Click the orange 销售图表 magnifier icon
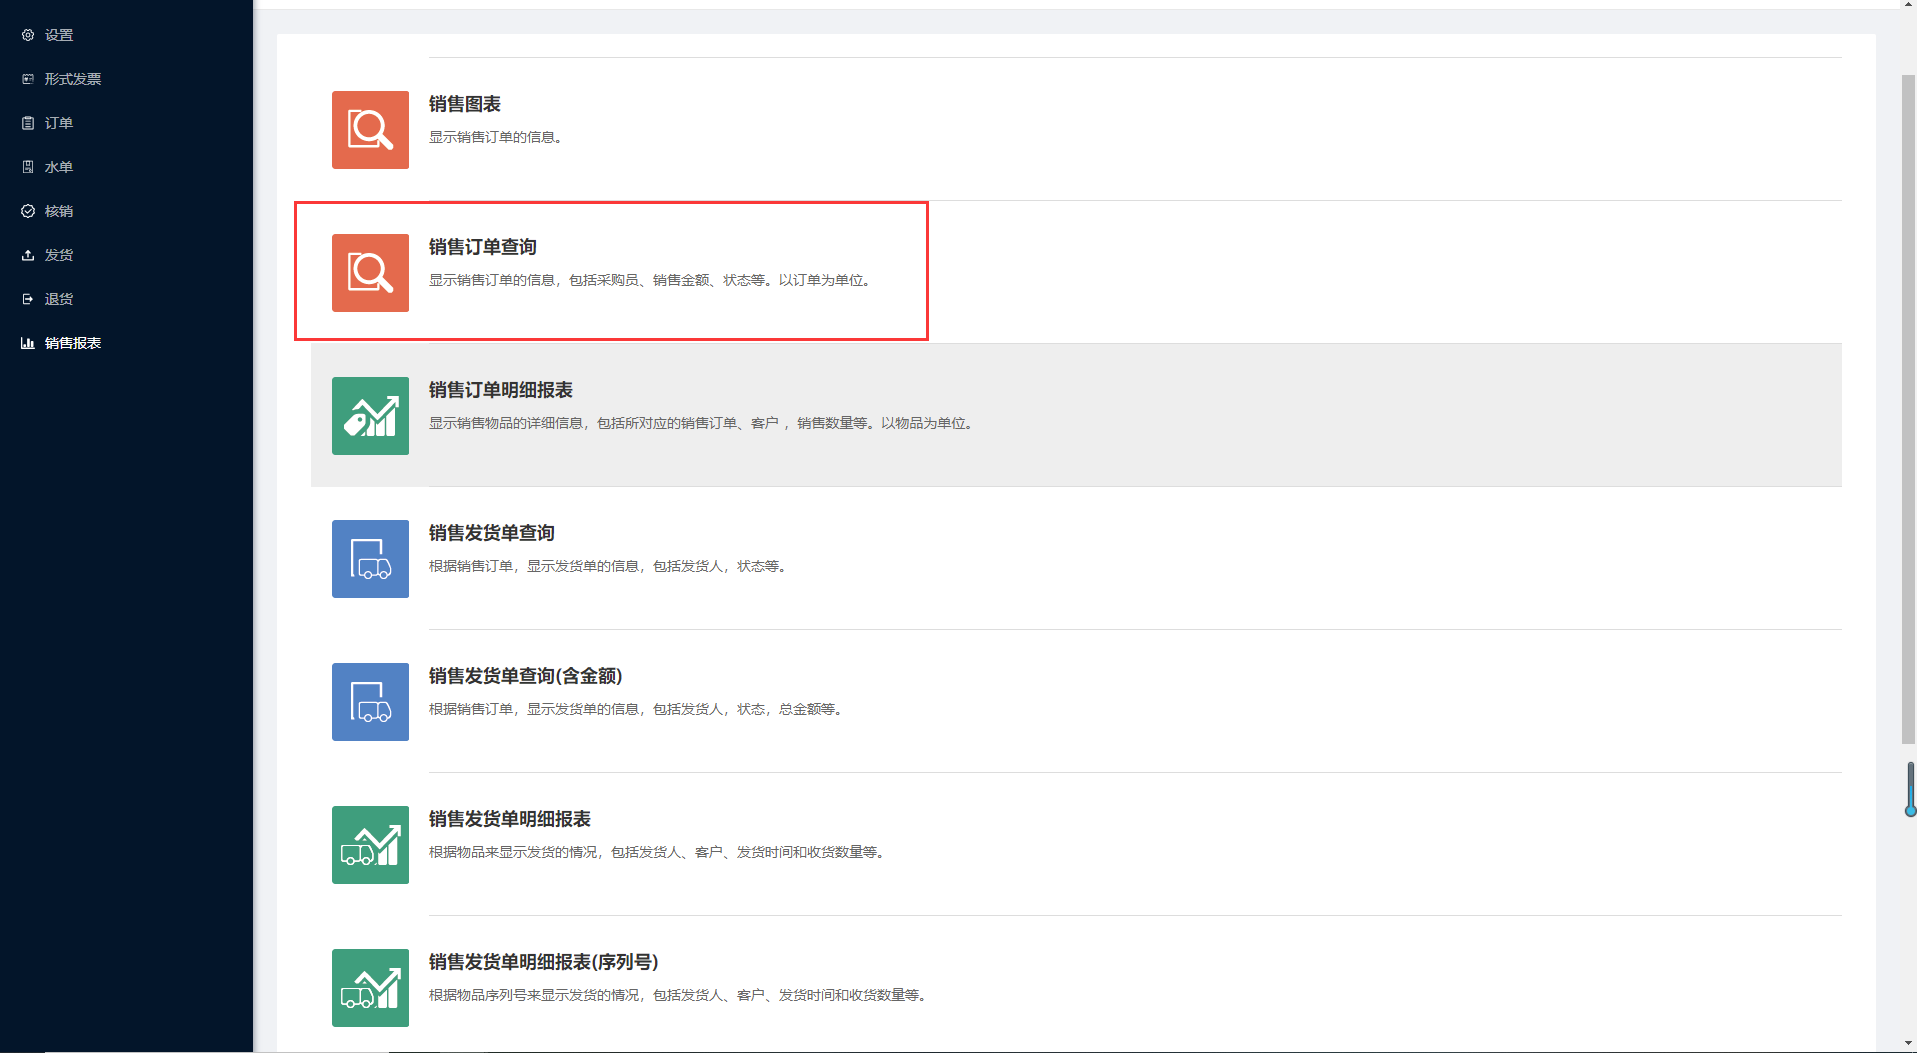Image resolution: width=1917 pixels, height=1053 pixels. point(370,130)
